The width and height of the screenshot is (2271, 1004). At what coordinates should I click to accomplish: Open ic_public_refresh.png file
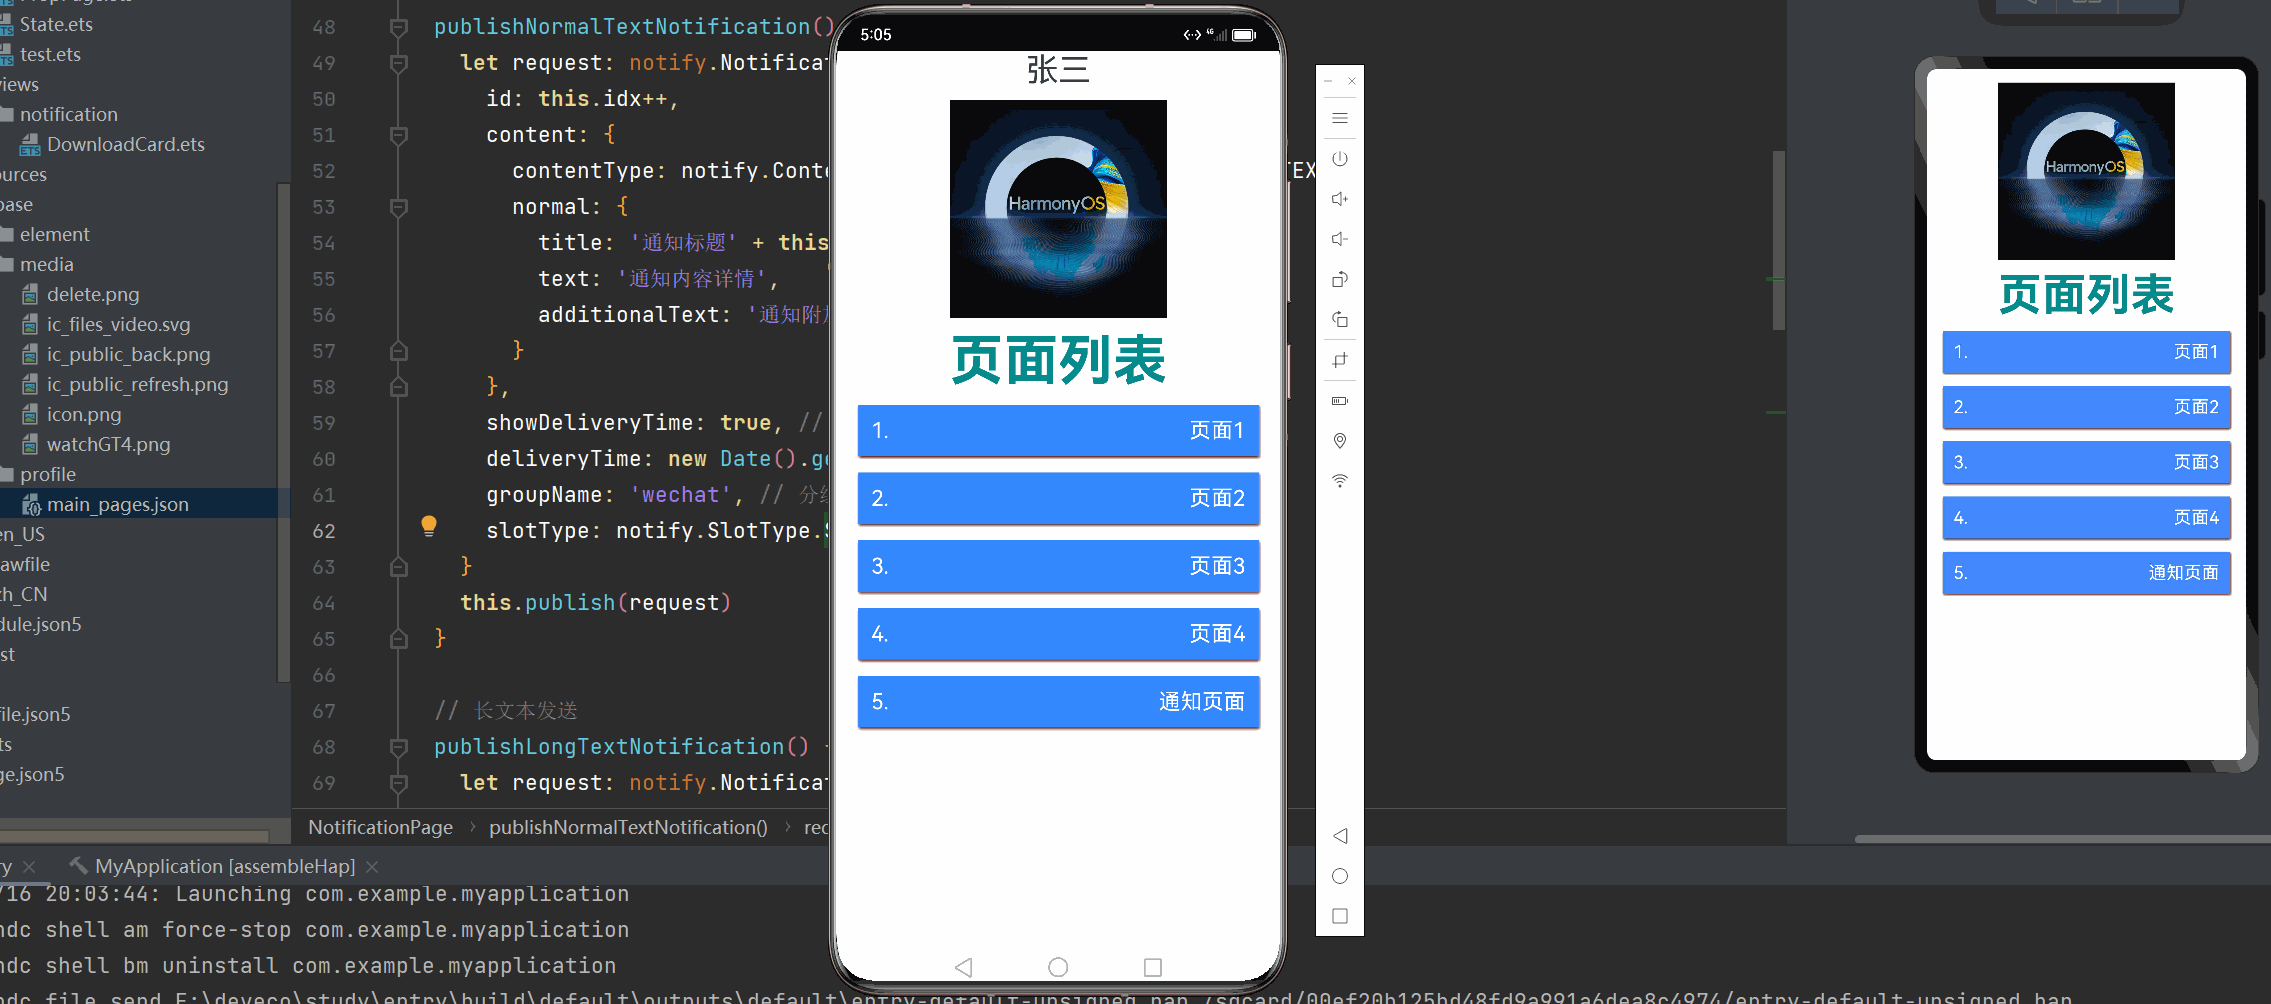coord(137,384)
